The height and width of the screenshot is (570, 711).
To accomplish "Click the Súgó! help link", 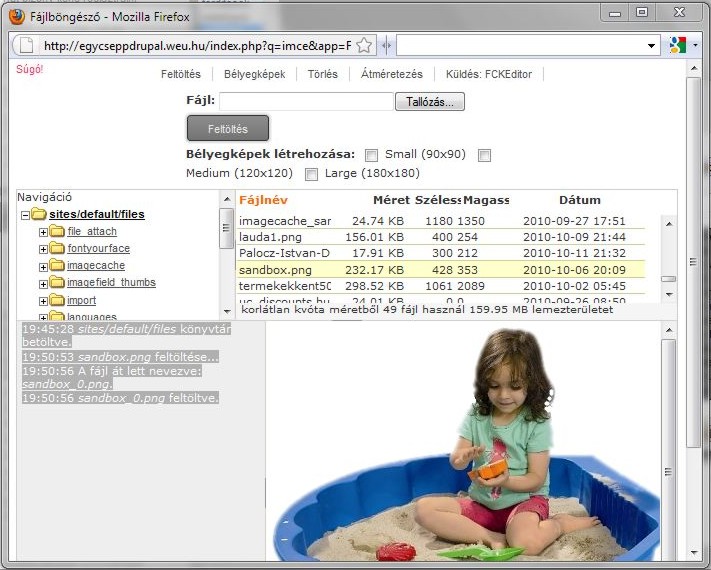I will pos(29,69).
